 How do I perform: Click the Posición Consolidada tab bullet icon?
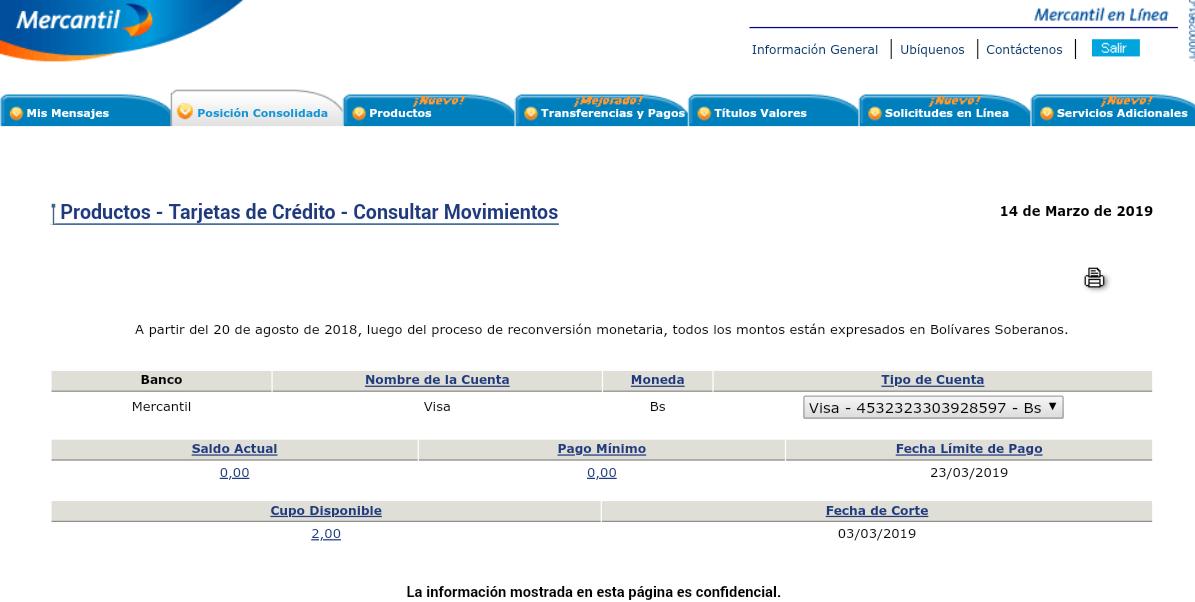click(x=185, y=112)
